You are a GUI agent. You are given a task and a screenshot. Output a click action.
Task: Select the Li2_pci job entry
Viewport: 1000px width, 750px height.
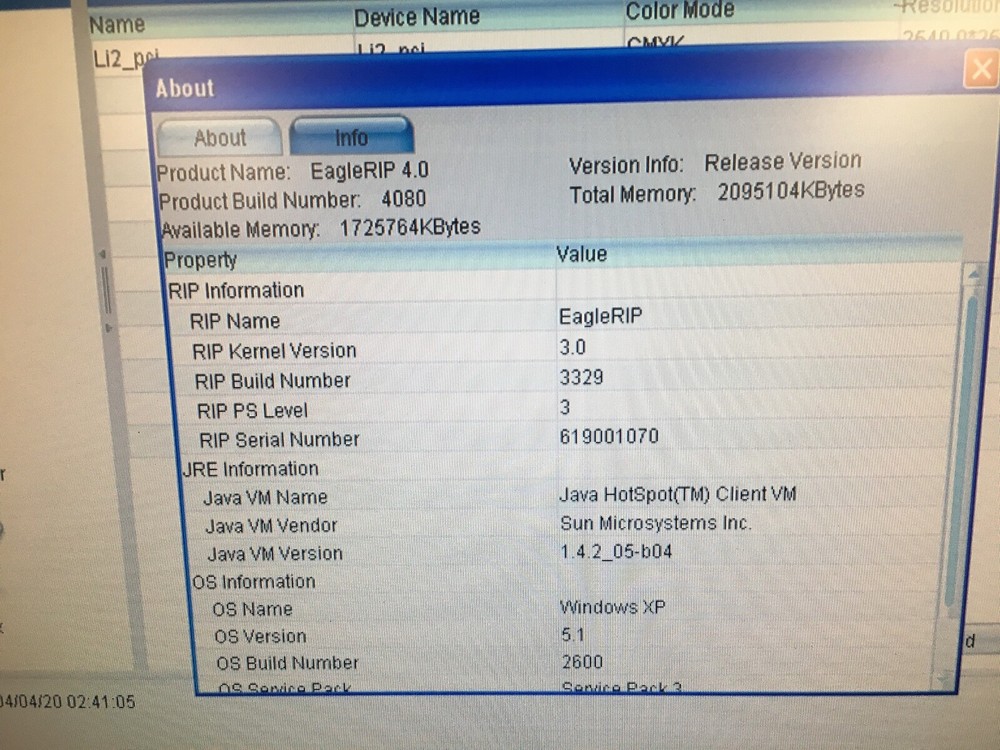120,55
